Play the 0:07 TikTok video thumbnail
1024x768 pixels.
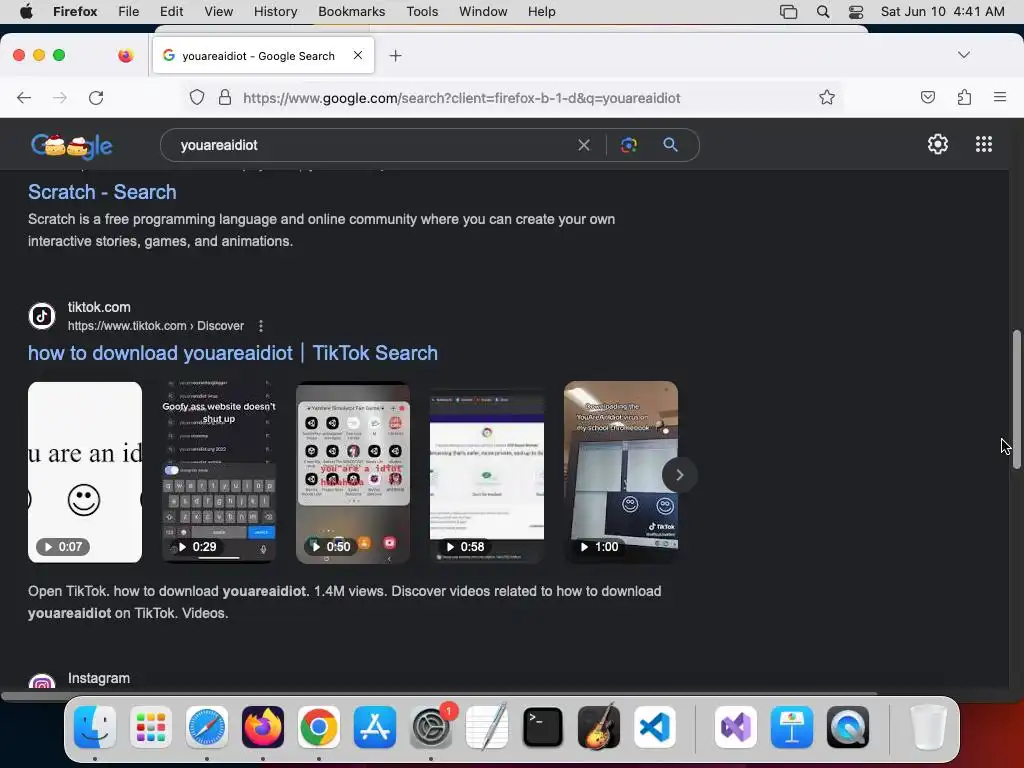(x=85, y=472)
